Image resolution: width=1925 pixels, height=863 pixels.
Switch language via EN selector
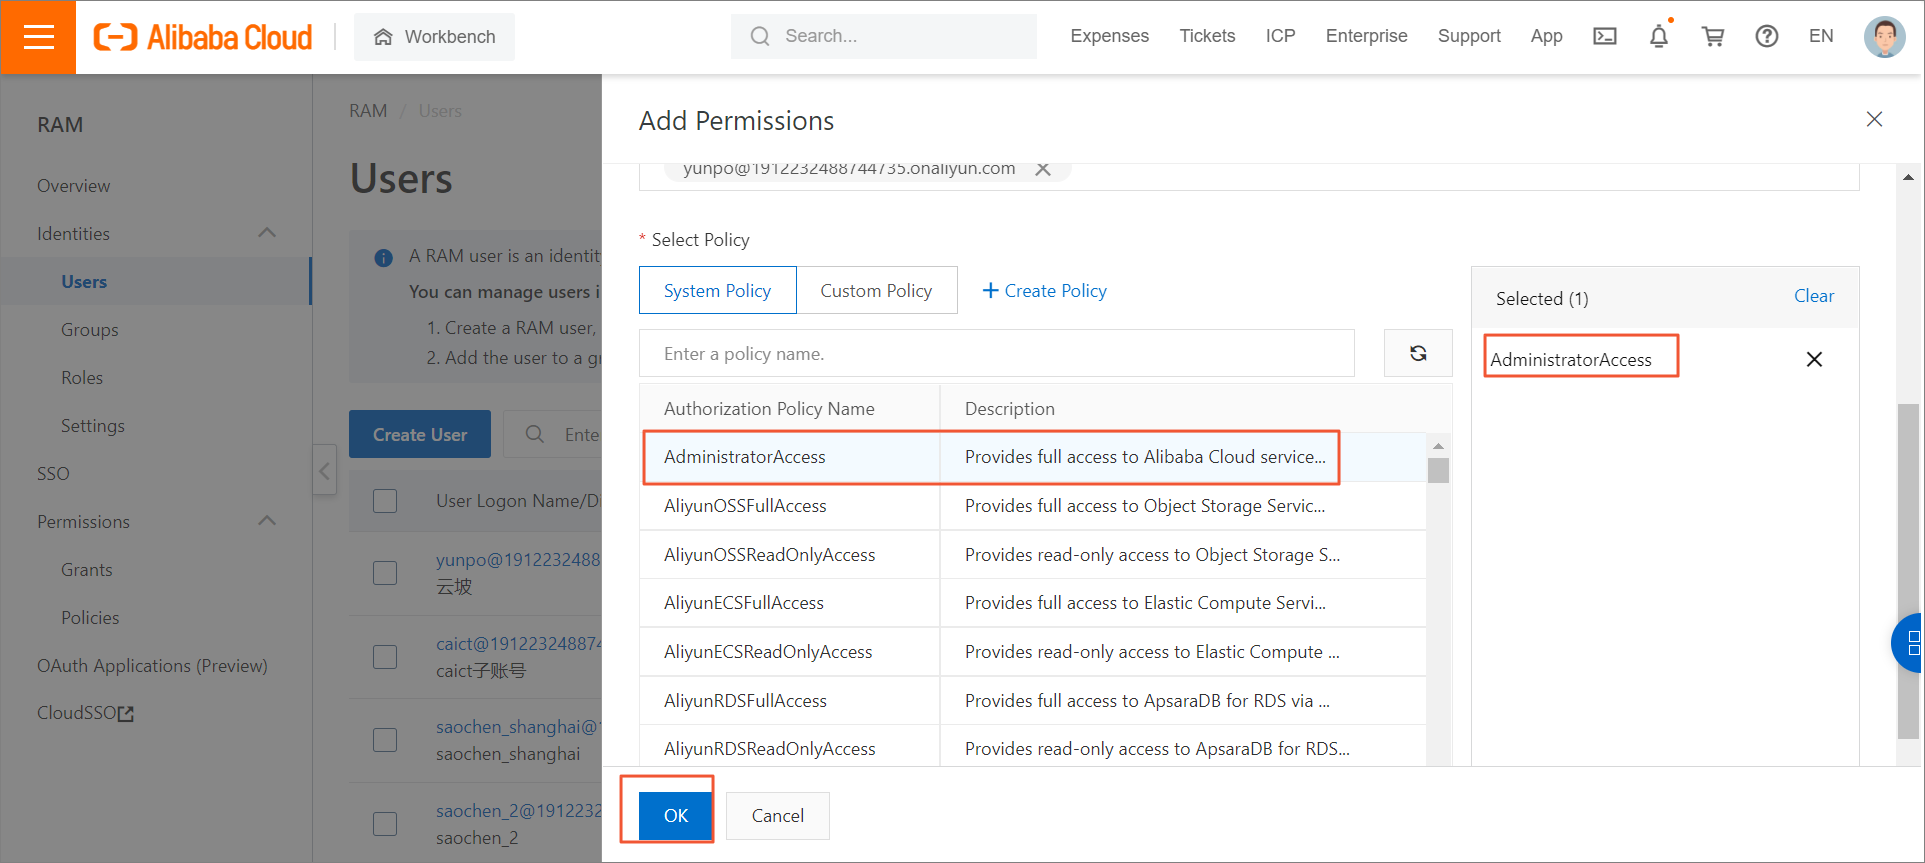click(x=1821, y=36)
